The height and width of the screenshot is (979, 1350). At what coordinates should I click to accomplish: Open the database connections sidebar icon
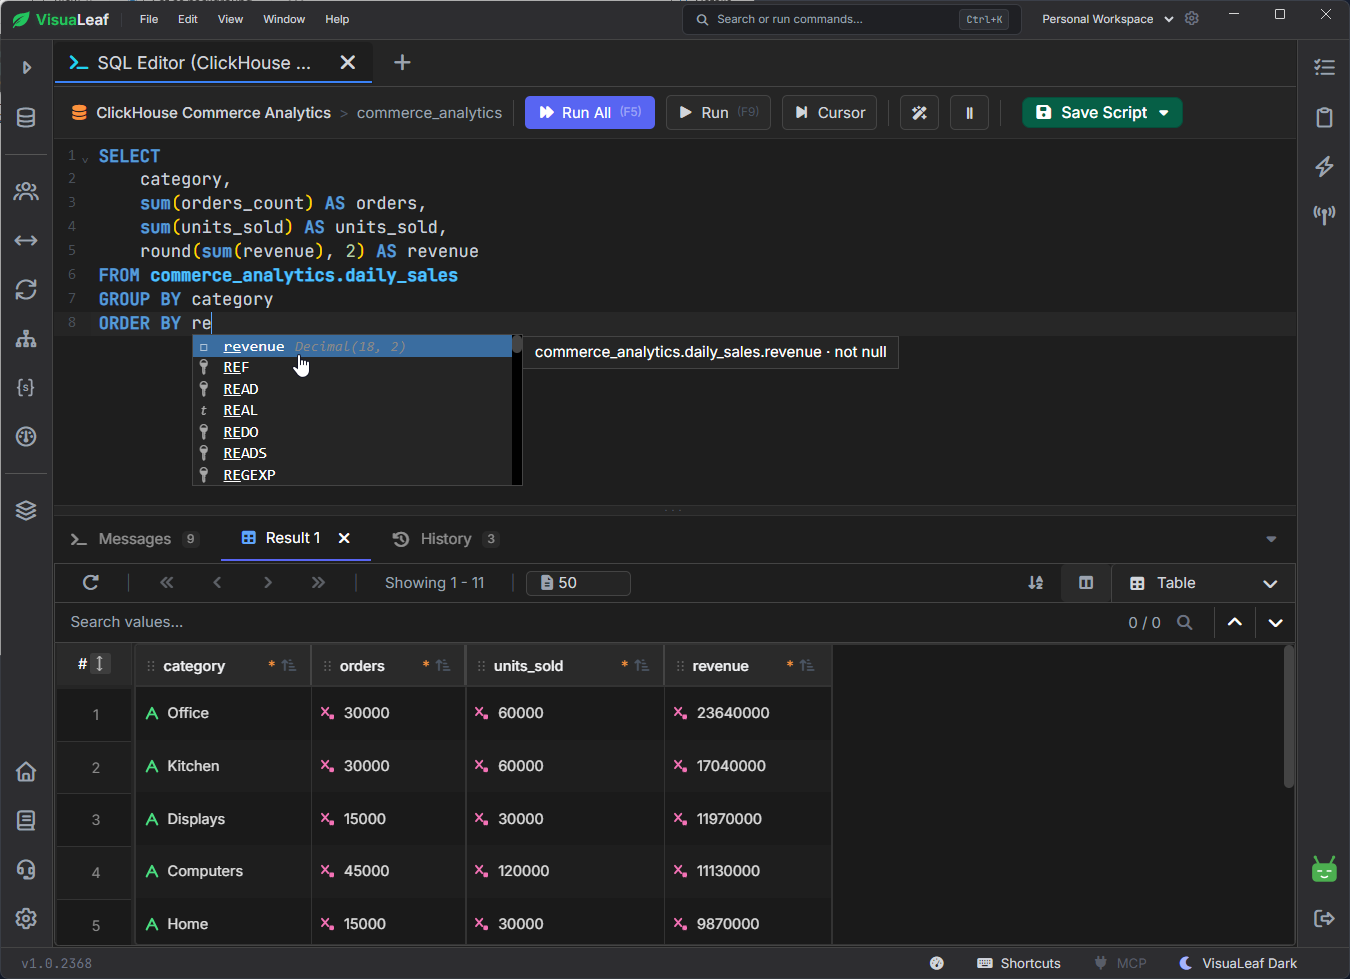[27, 118]
